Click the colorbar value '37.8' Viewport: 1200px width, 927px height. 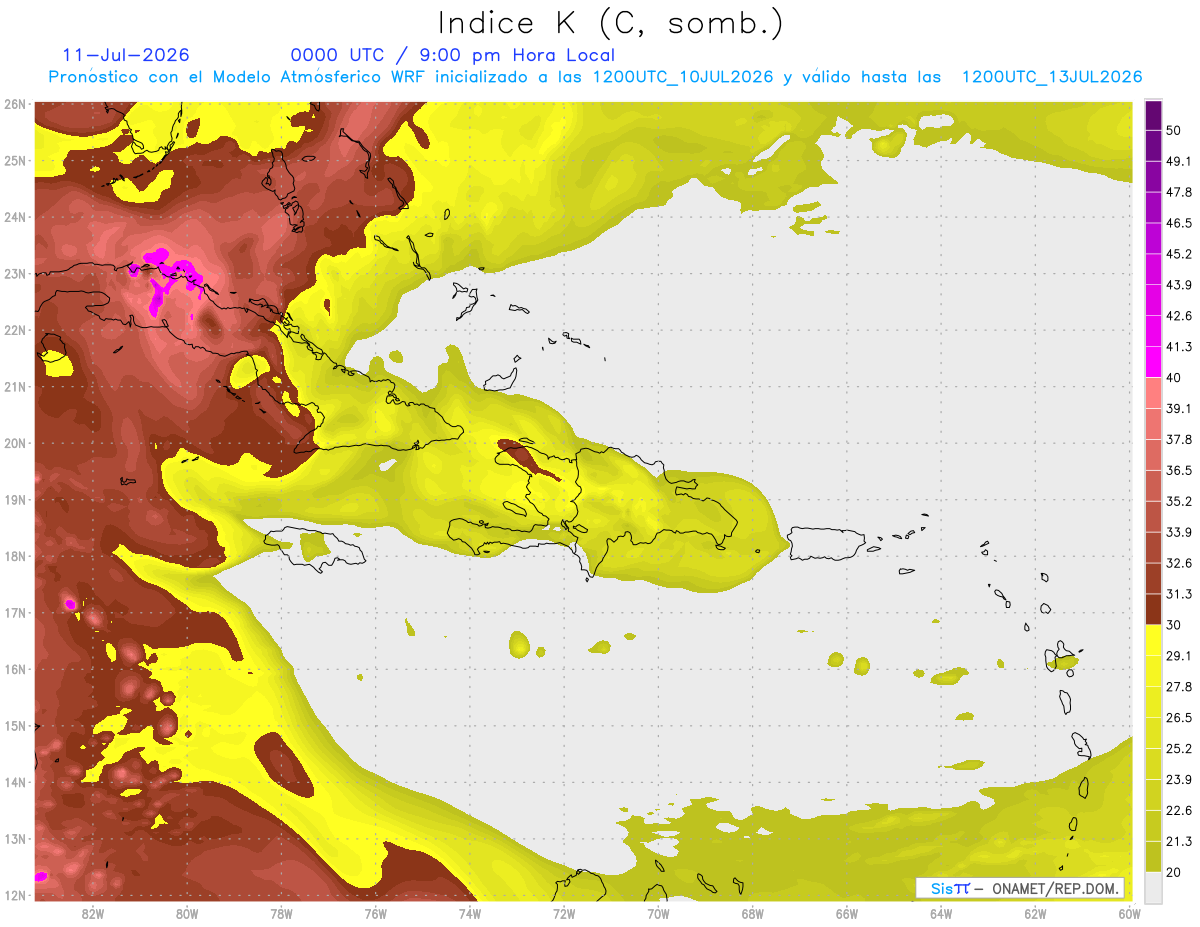coord(1179,439)
